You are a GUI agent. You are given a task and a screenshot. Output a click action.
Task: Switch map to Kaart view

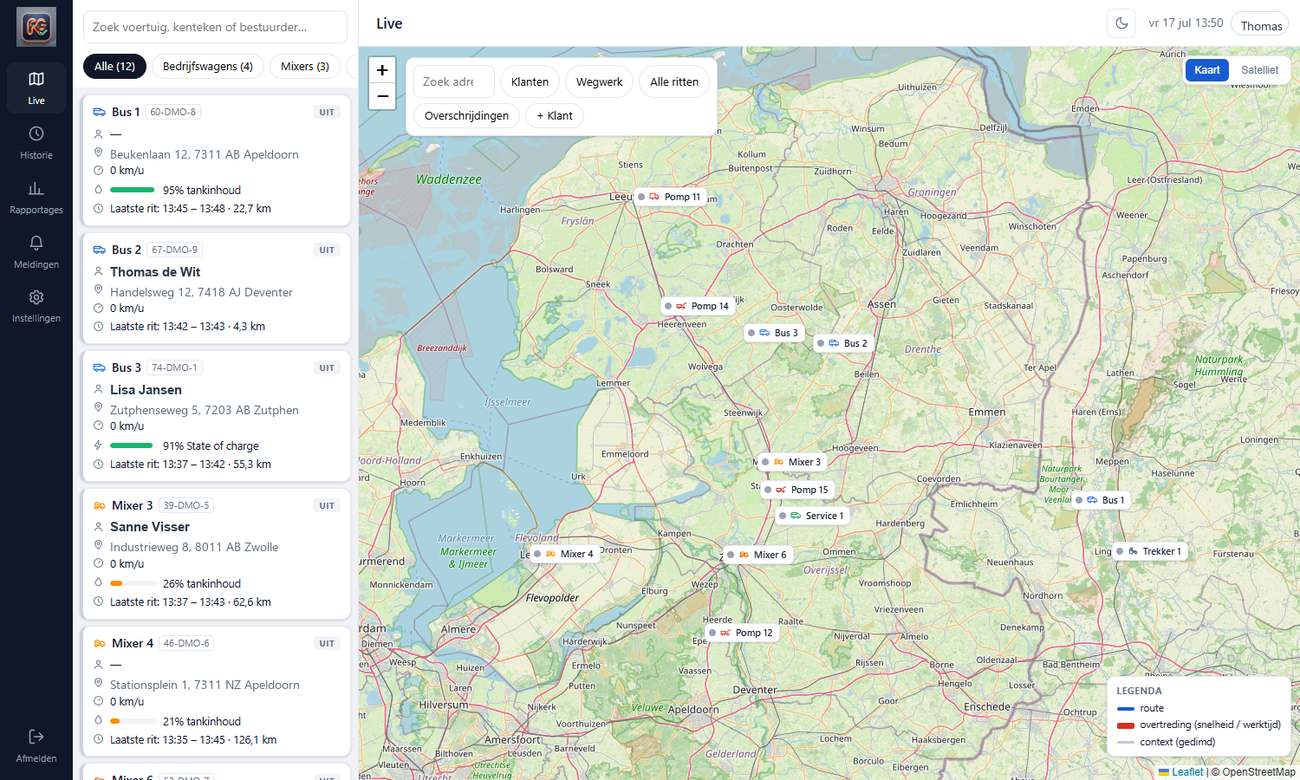pyautogui.click(x=1207, y=70)
